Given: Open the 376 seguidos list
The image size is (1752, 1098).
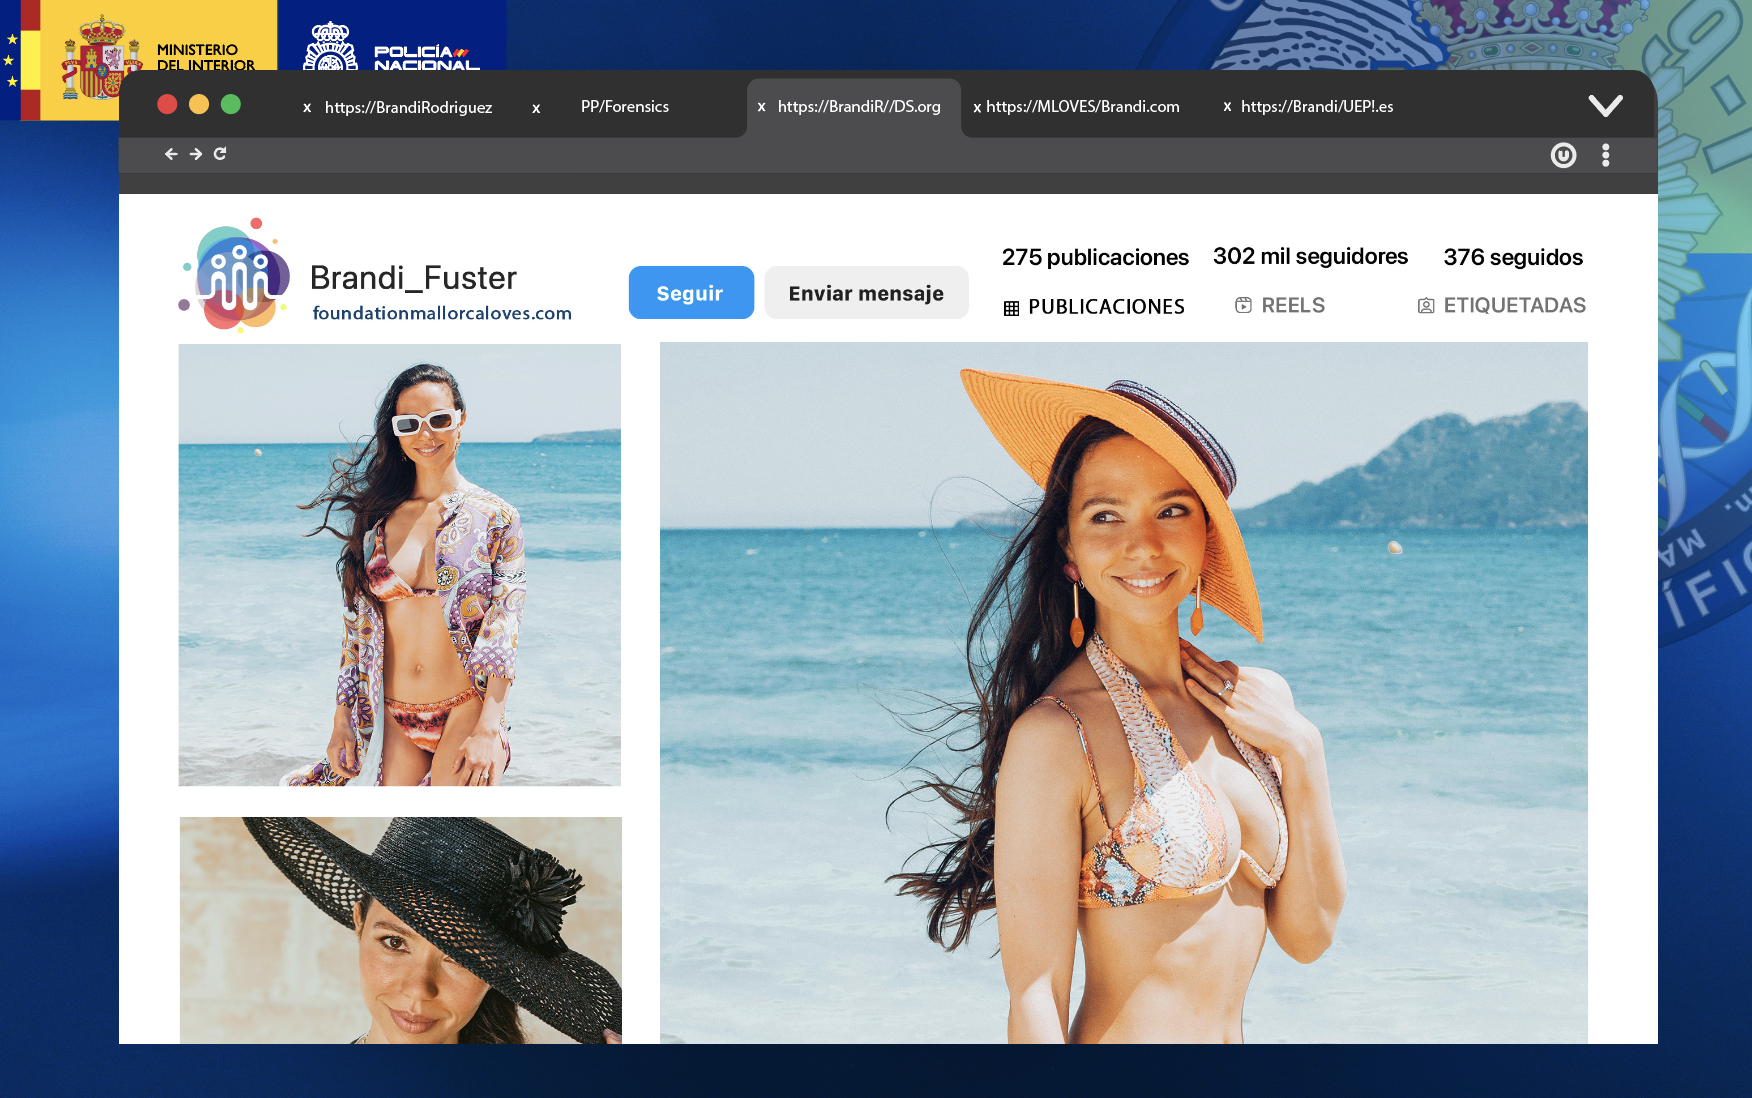Looking at the screenshot, I should pyautogui.click(x=1513, y=257).
